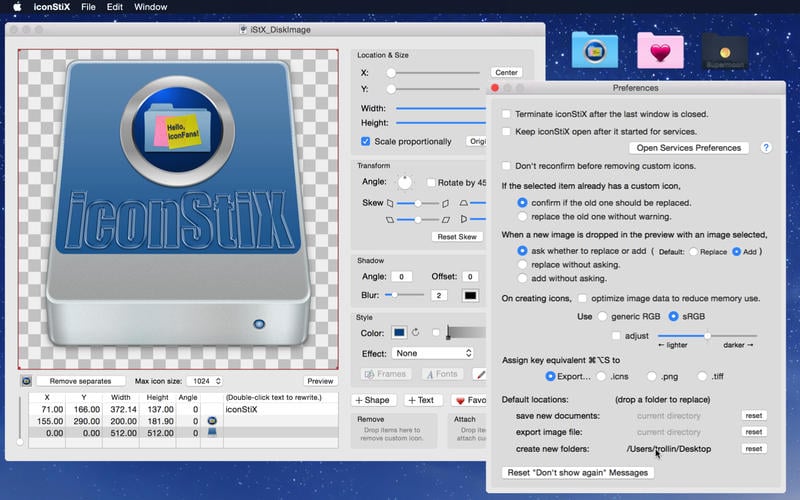Click the reset color circular arrow icon
800x500 pixels.
click(416, 333)
